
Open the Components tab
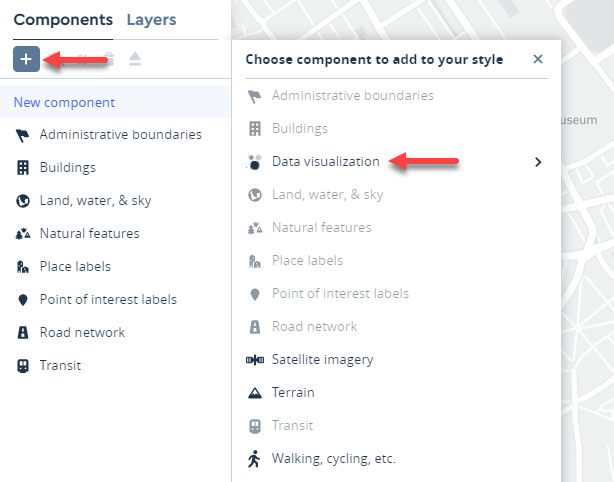click(x=63, y=20)
